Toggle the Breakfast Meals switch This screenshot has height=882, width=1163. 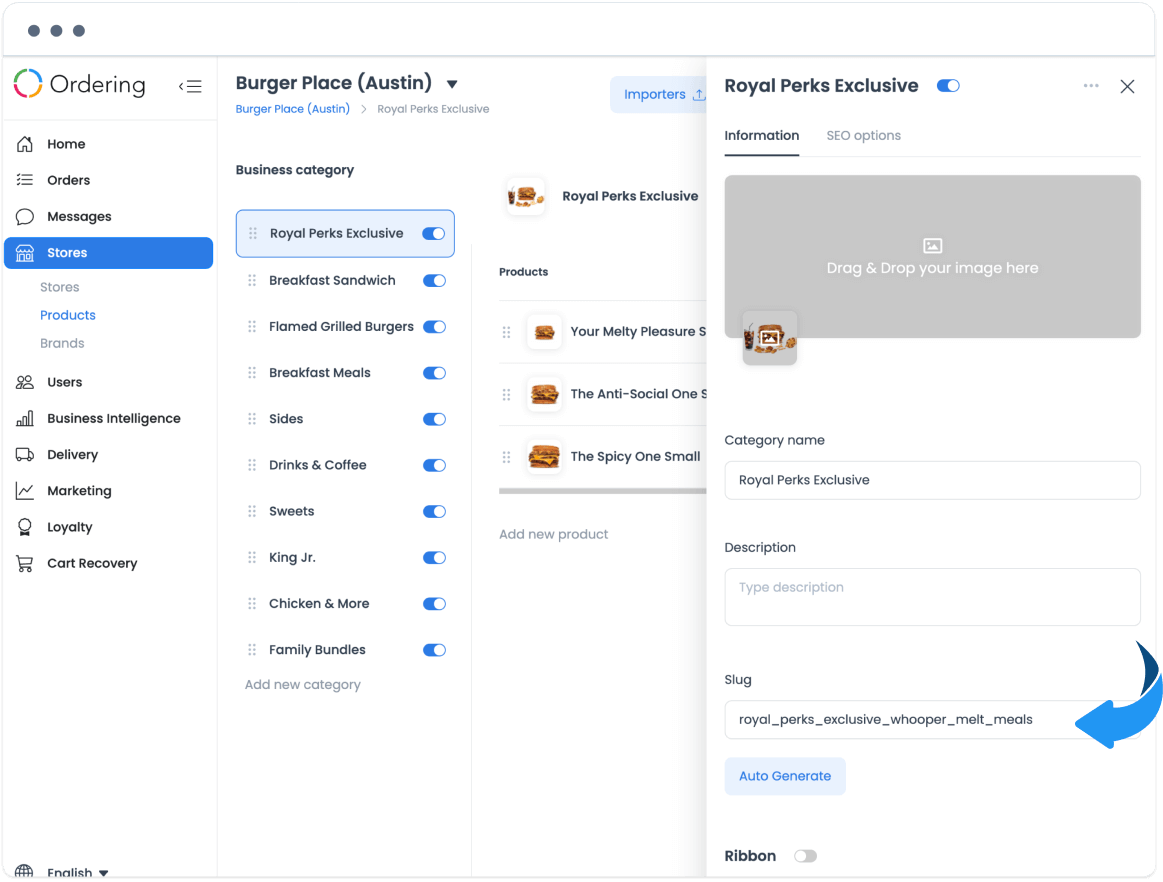point(434,373)
